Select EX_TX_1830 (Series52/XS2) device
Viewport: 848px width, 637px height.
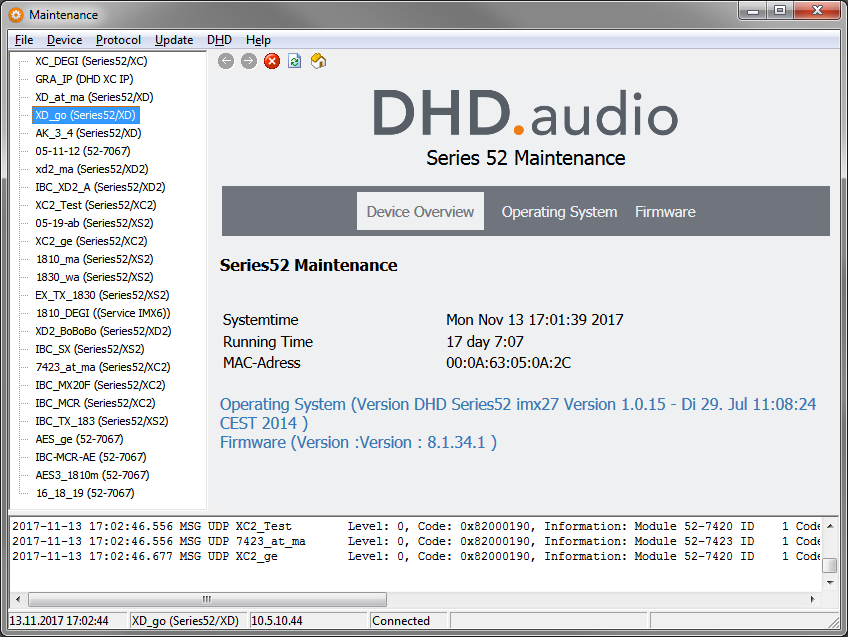[102, 295]
